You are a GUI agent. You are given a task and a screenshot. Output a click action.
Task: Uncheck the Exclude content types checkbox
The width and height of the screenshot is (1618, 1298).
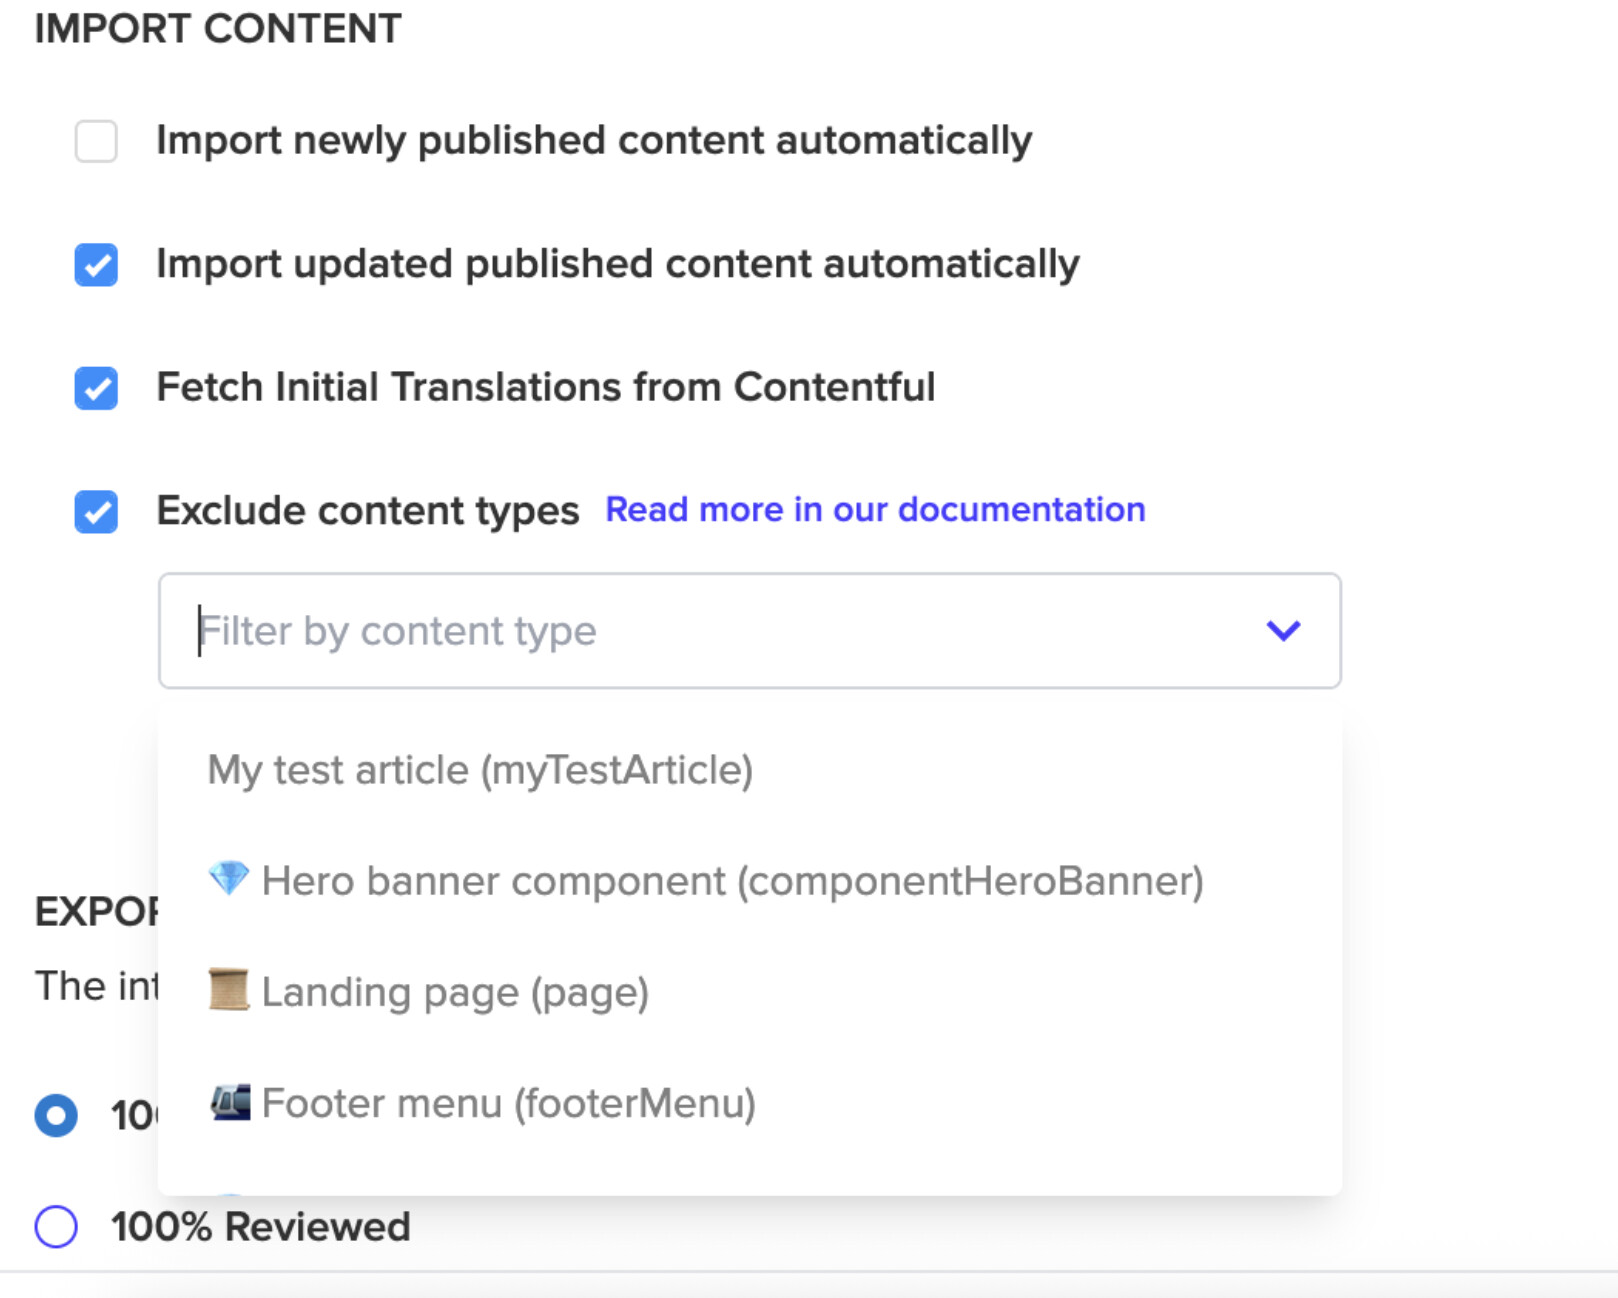click(x=96, y=512)
